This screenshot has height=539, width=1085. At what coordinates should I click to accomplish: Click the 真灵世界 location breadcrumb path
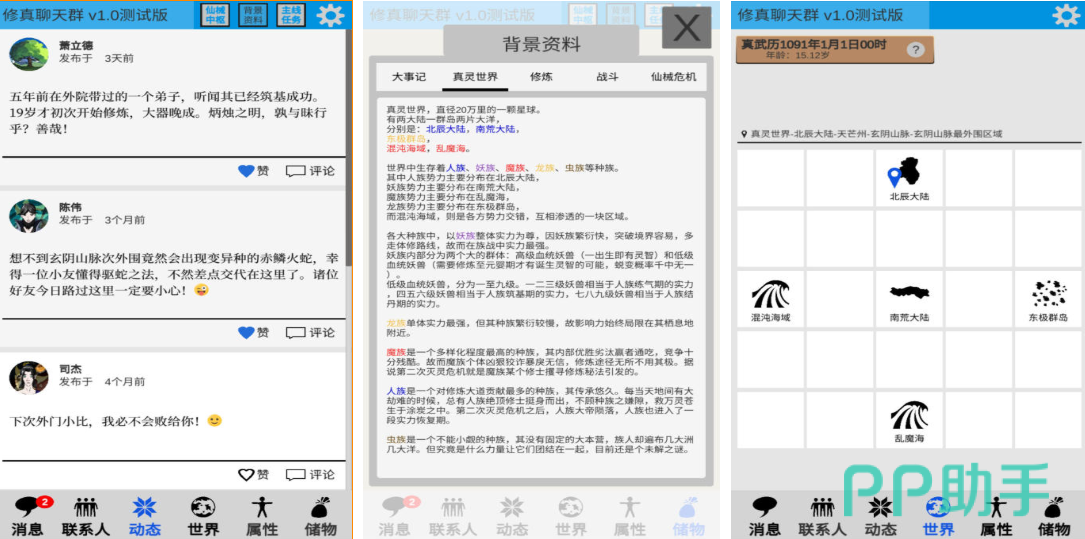tap(870, 133)
